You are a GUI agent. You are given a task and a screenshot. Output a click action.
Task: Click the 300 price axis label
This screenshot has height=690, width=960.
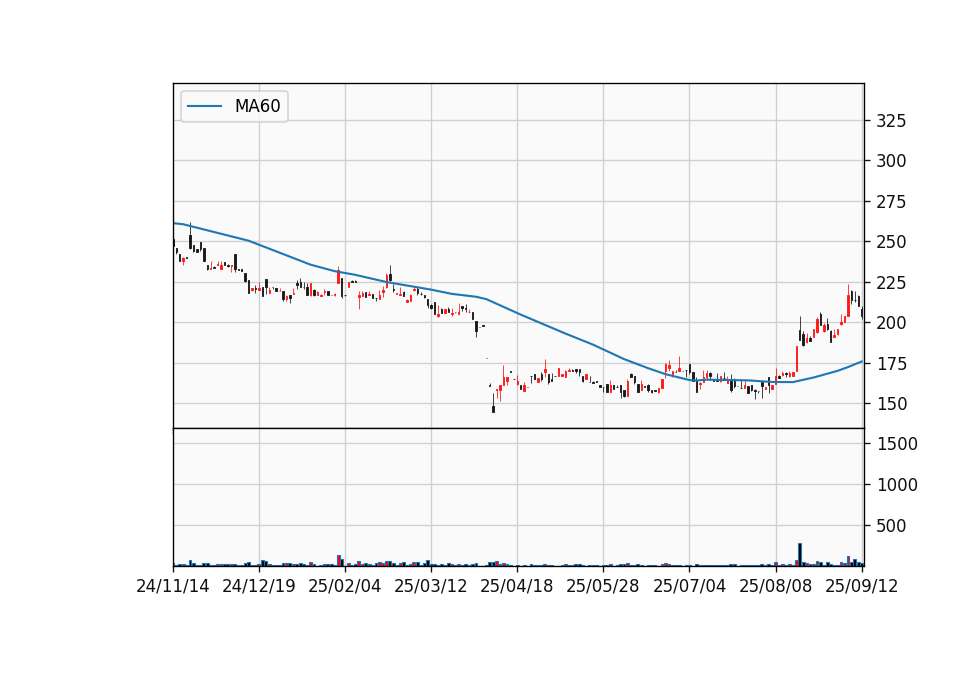pos(891,161)
